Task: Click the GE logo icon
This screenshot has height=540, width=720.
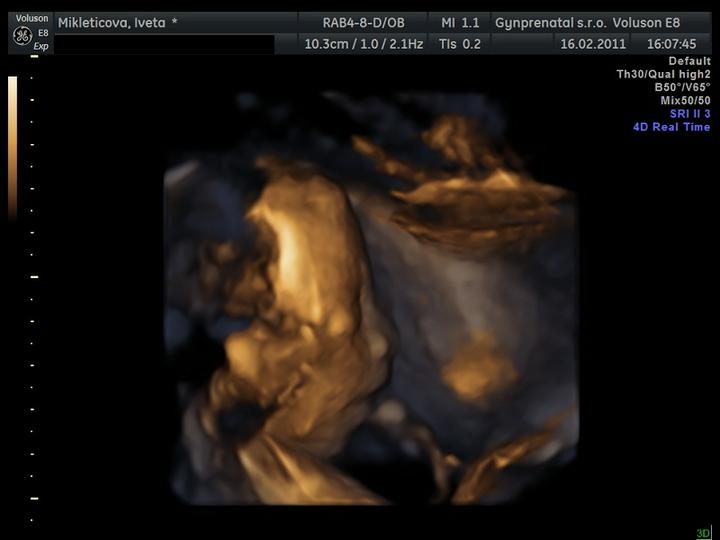Action: click(21, 35)
